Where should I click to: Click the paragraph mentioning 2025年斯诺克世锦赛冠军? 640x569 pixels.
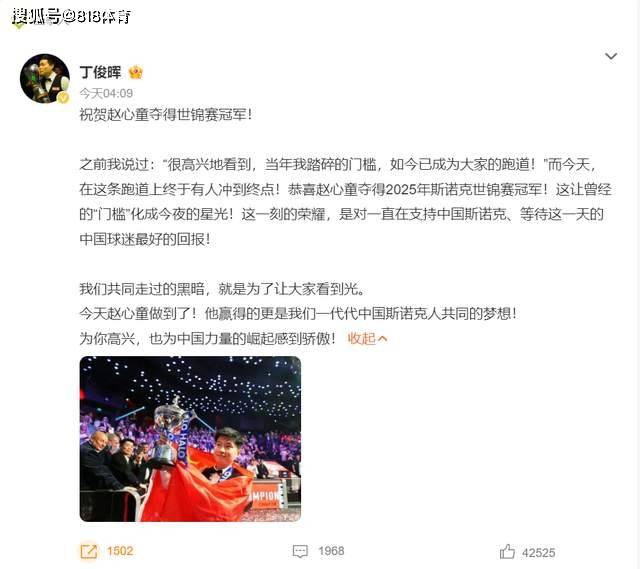(345, 202)
